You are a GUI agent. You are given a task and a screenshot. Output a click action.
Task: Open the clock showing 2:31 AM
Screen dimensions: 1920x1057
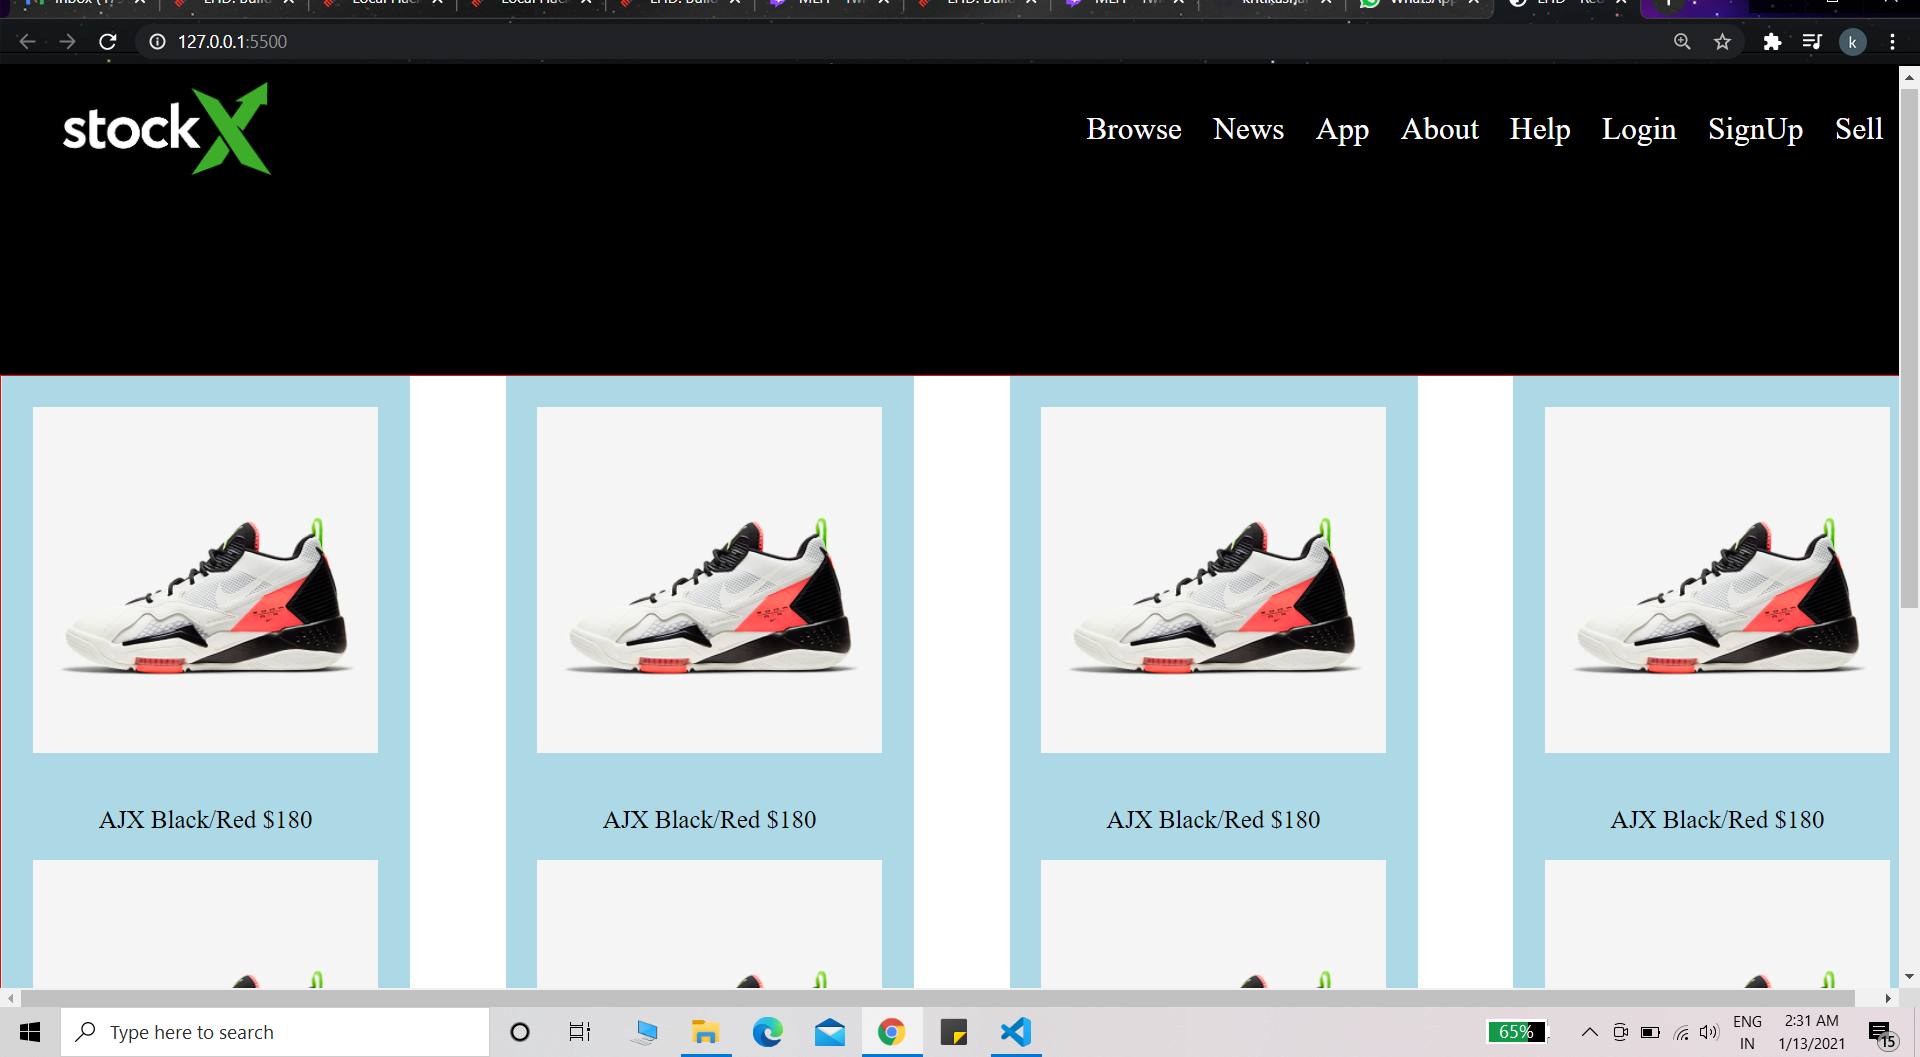(x=1811, y=1032)
